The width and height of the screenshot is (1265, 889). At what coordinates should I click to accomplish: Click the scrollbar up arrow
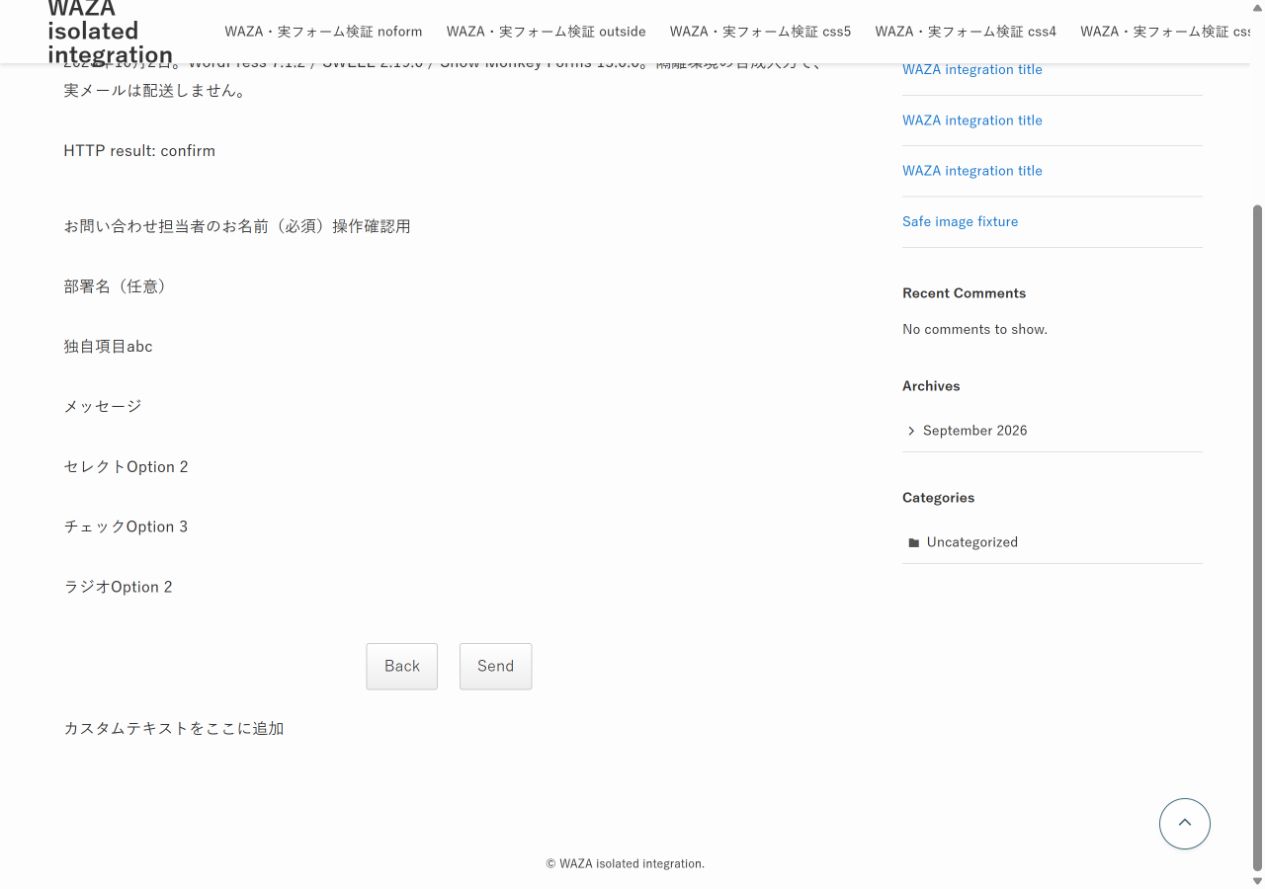1257,8
